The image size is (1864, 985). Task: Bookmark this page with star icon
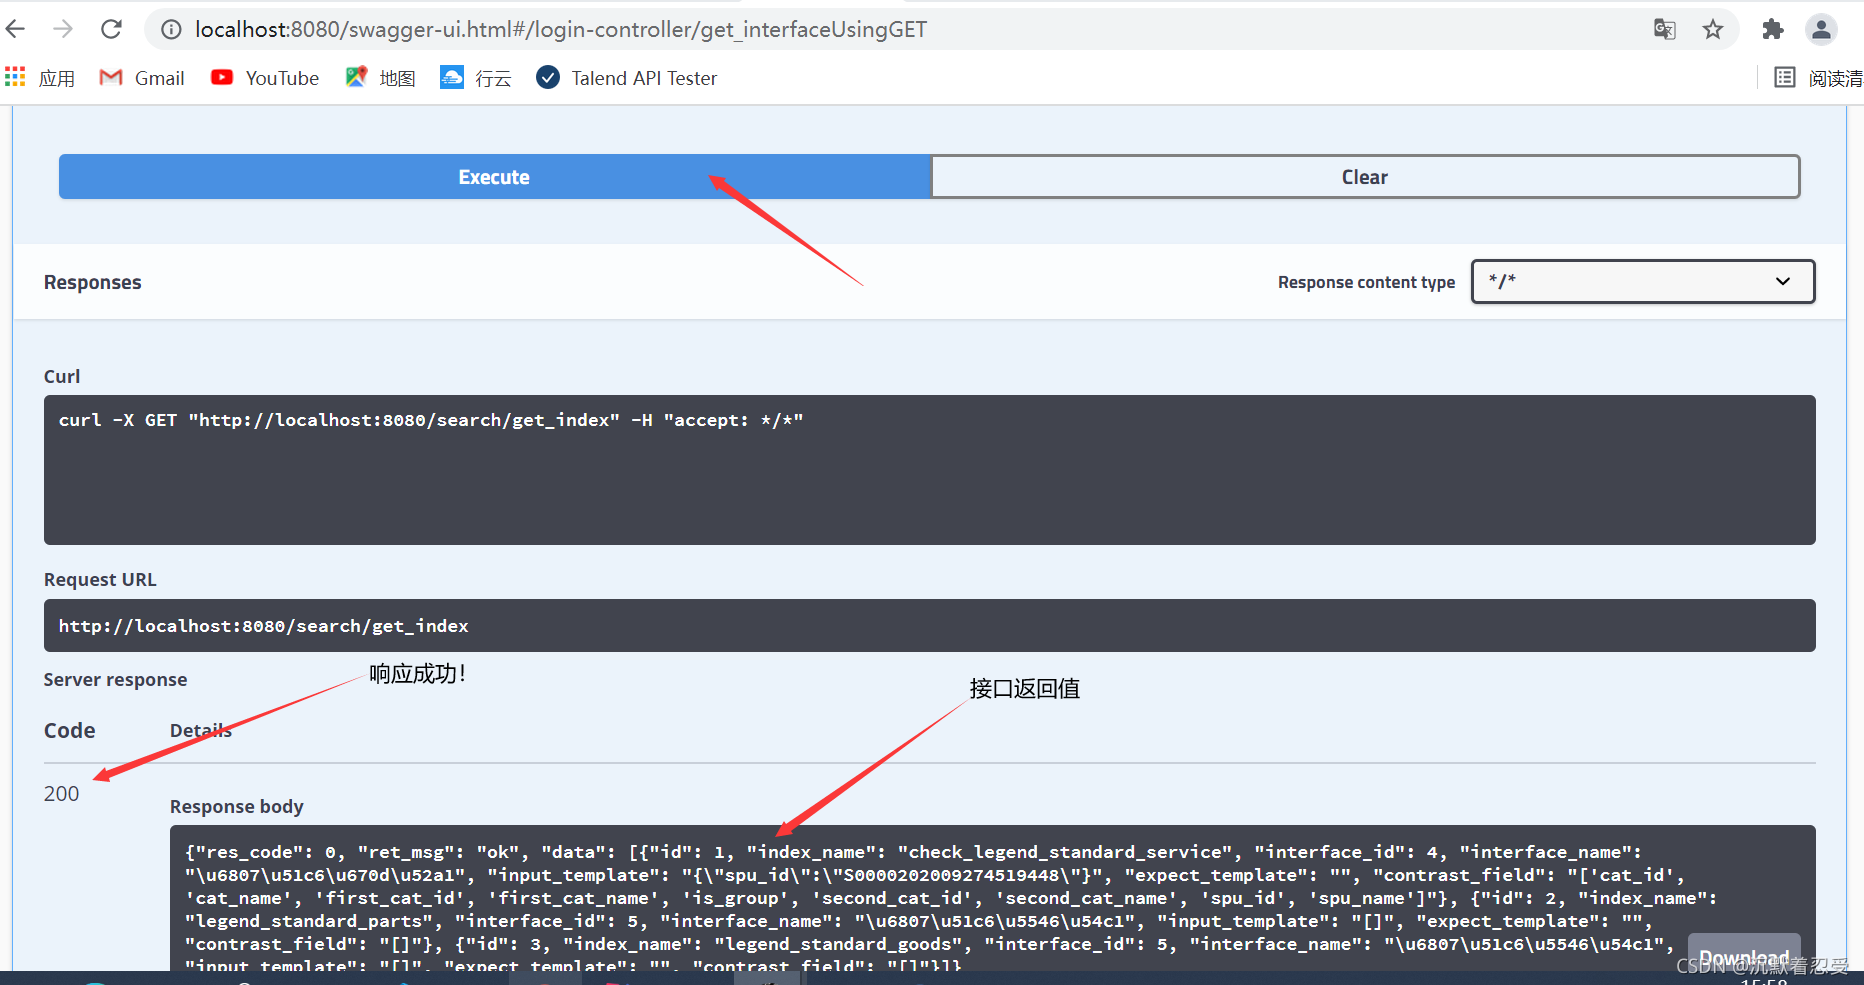[x=1713, y=29]
